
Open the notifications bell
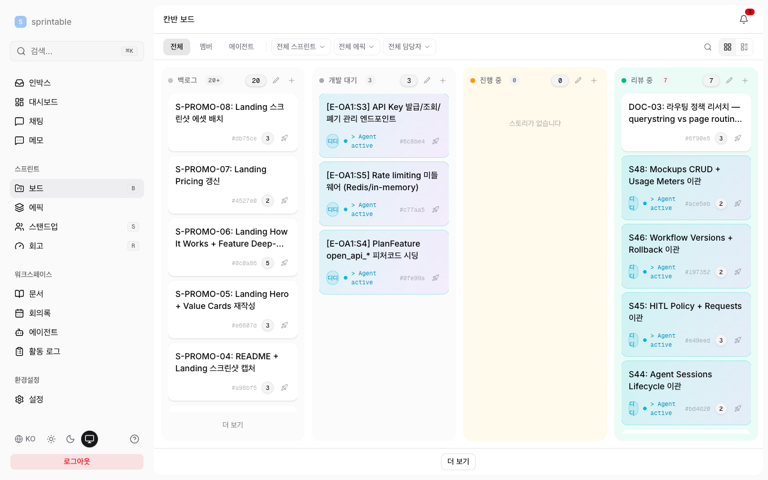coord(744,19)
